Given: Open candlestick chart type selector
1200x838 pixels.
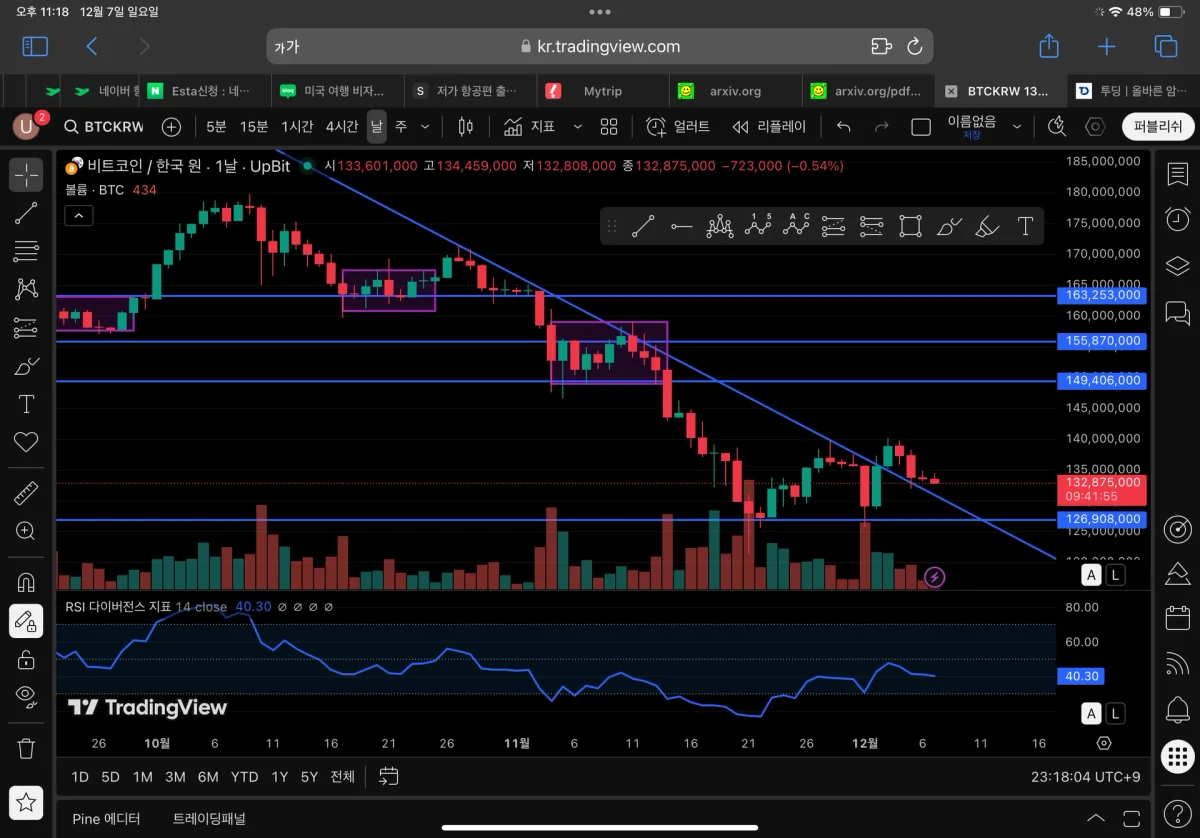Looking at the screenshot, I should click(464, 126).
